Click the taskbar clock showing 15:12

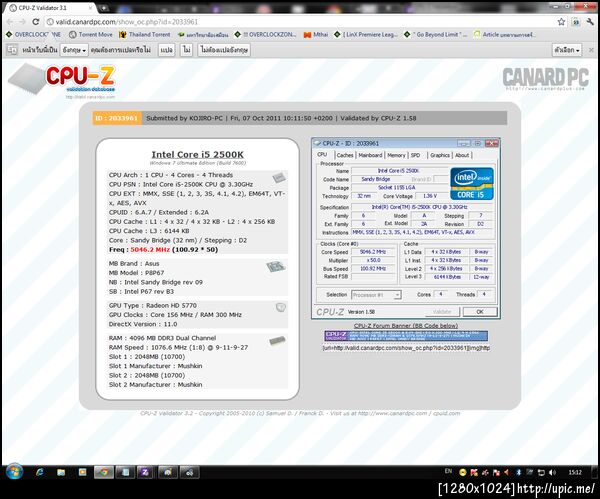575,473
